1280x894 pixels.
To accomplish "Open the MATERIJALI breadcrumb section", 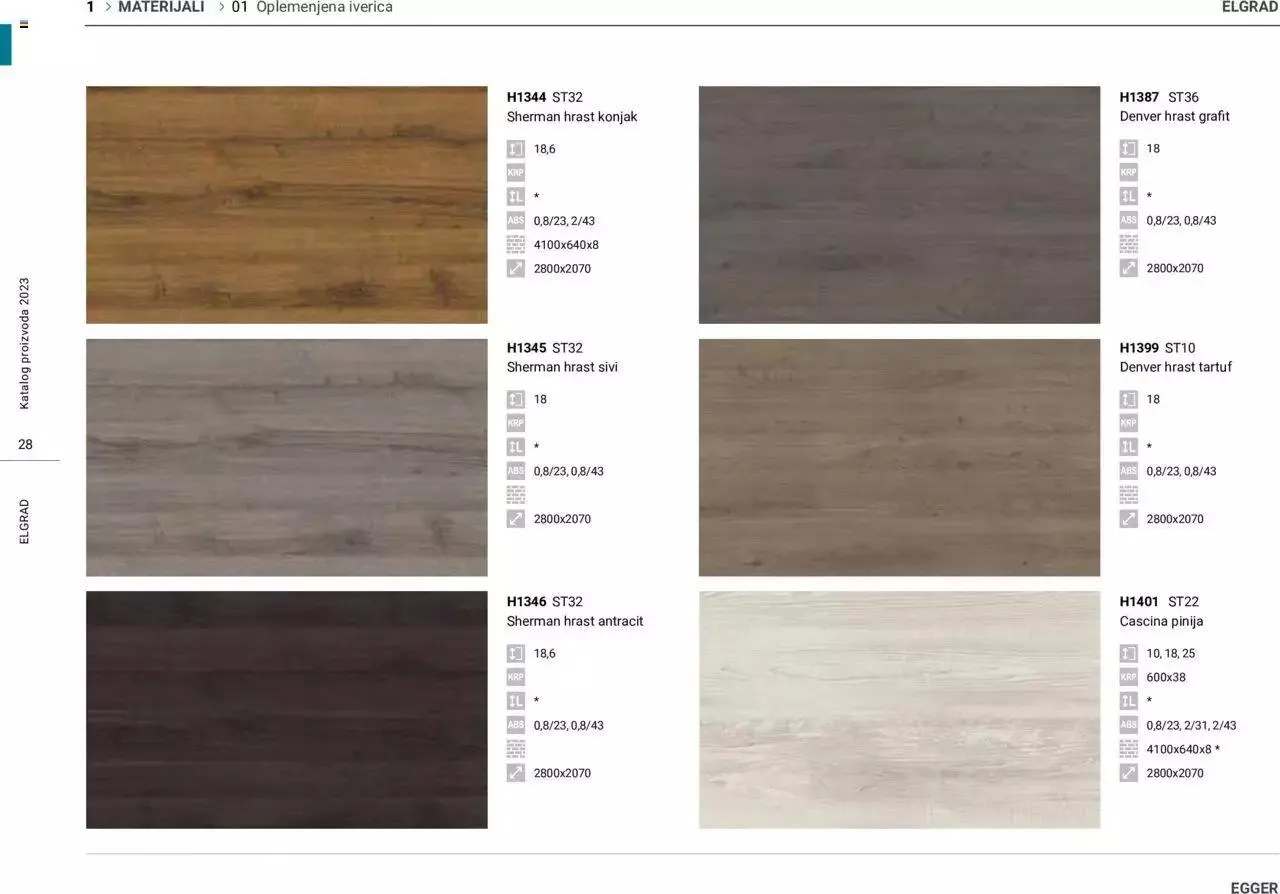I will tap(161, 7).
